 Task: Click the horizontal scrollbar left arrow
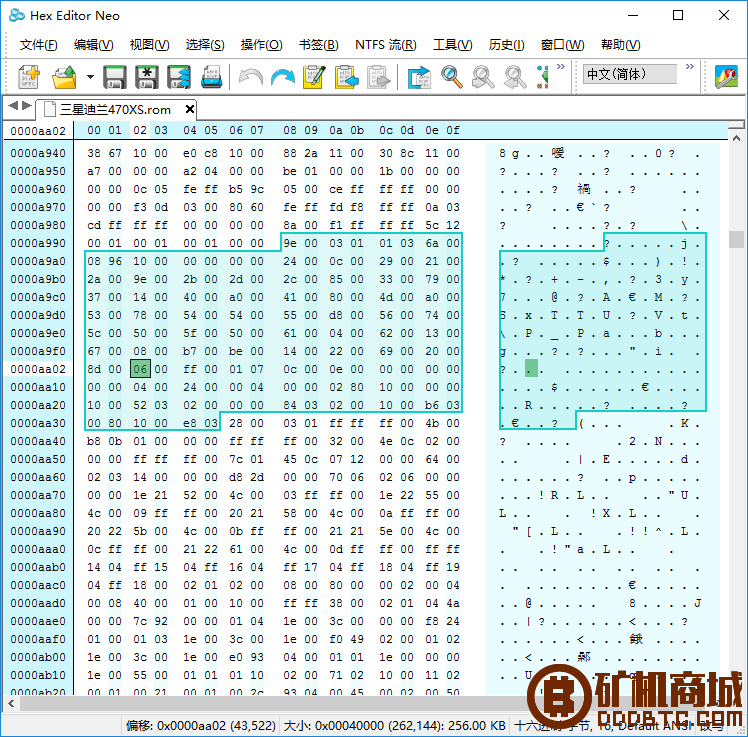click(11, 703)
